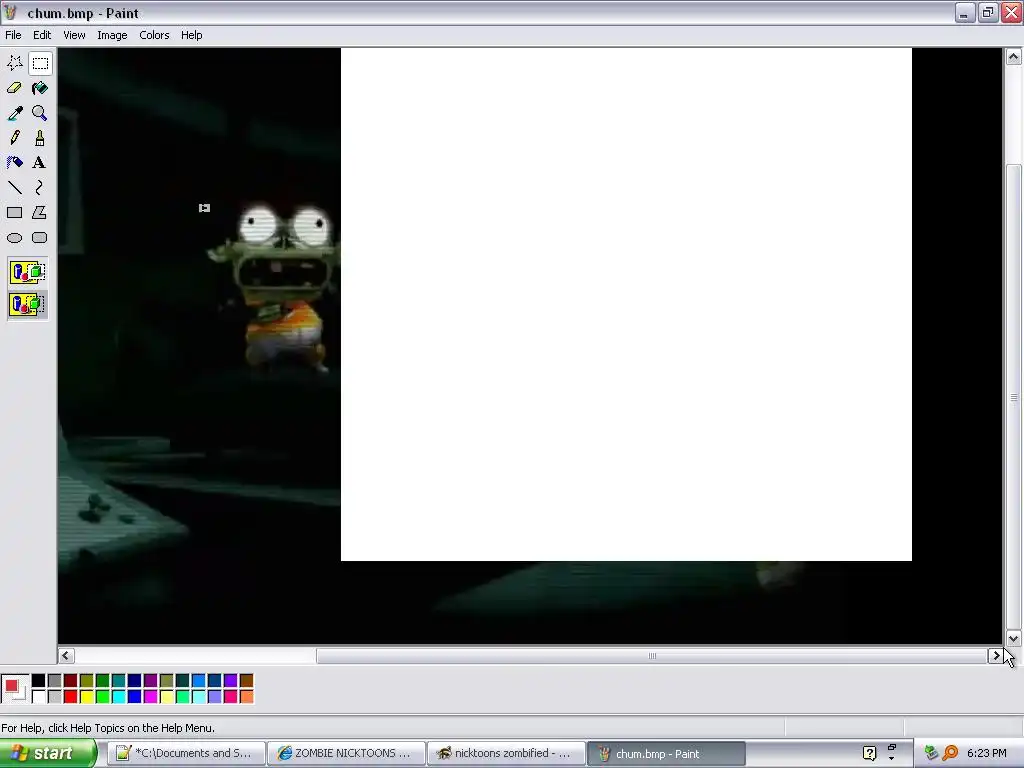Pick the Fill With Color bucket tool
1024x768 pixels.
click(40, 88)
